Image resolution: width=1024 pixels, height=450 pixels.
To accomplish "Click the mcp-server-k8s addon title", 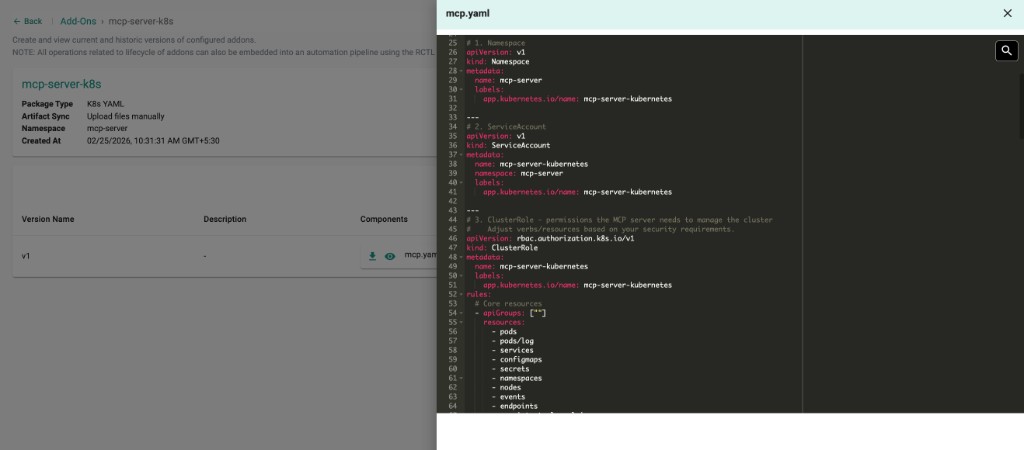I will point(61,84).
